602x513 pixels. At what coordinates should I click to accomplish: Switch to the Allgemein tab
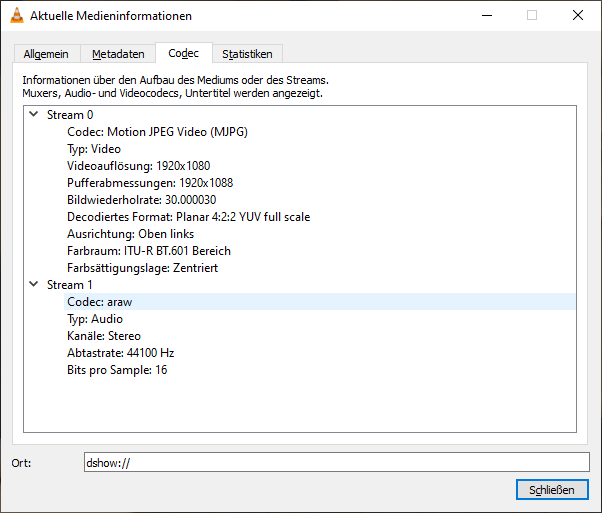pos(46,54)
